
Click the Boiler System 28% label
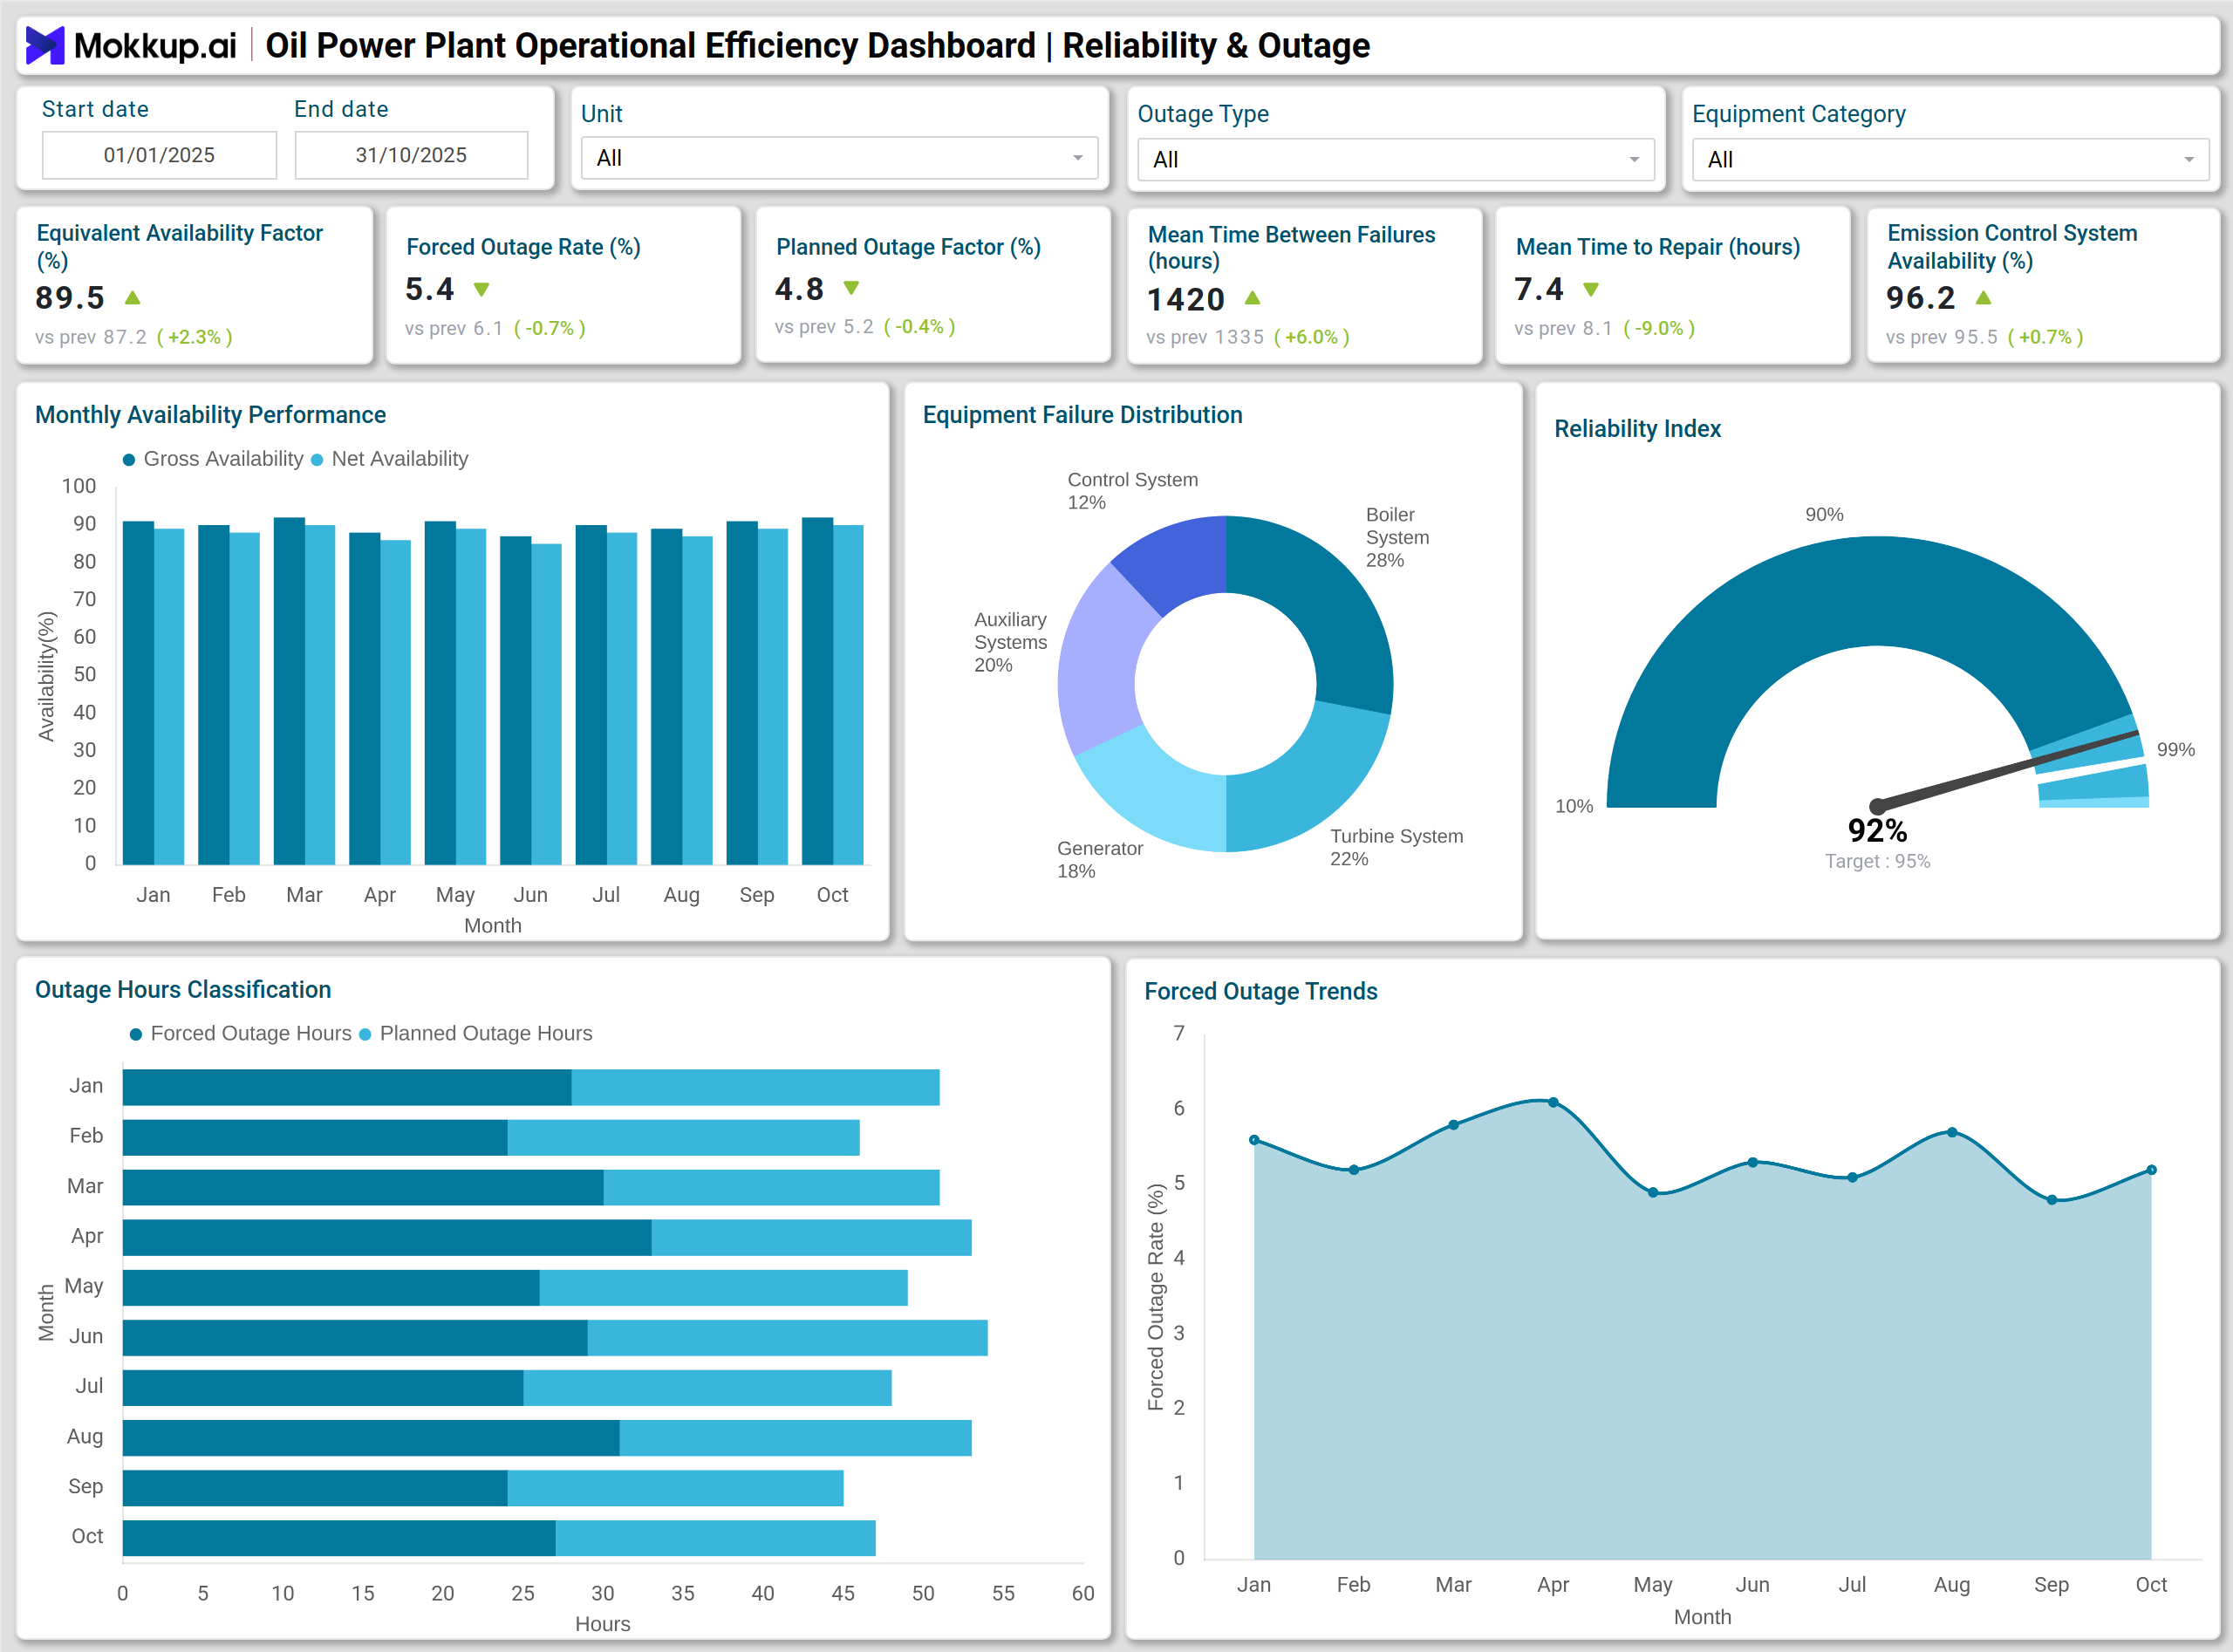1397,538
